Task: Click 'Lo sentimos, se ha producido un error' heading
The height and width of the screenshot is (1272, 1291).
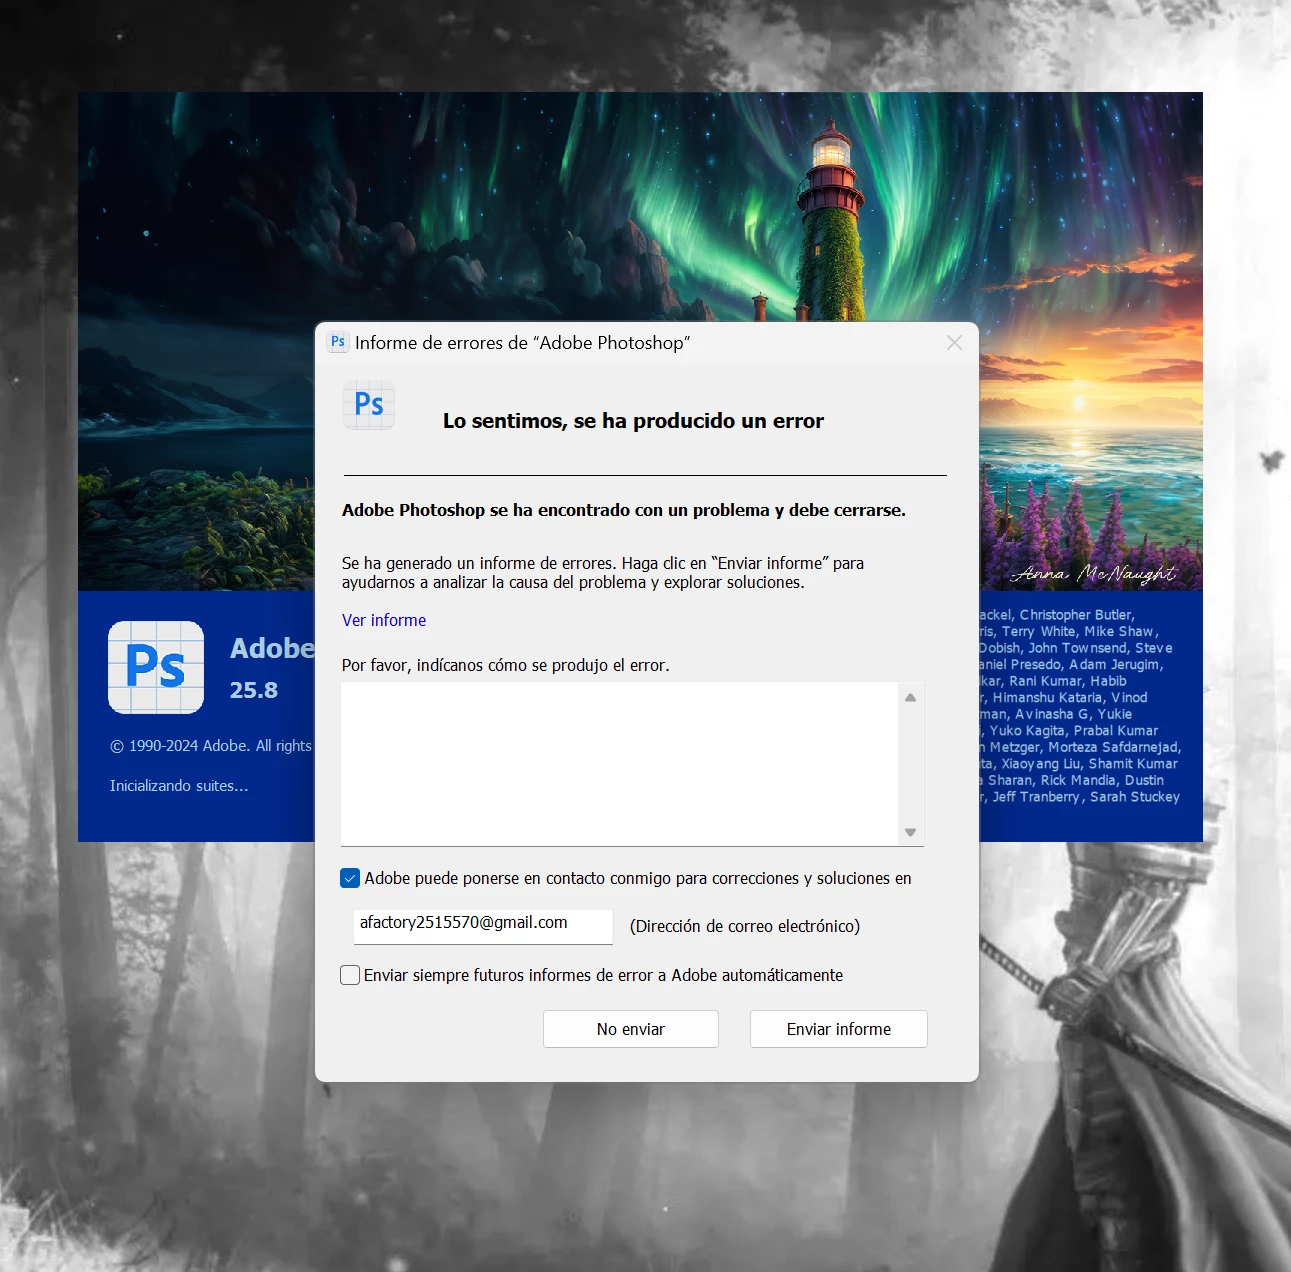Action: (x=633, y=421)
